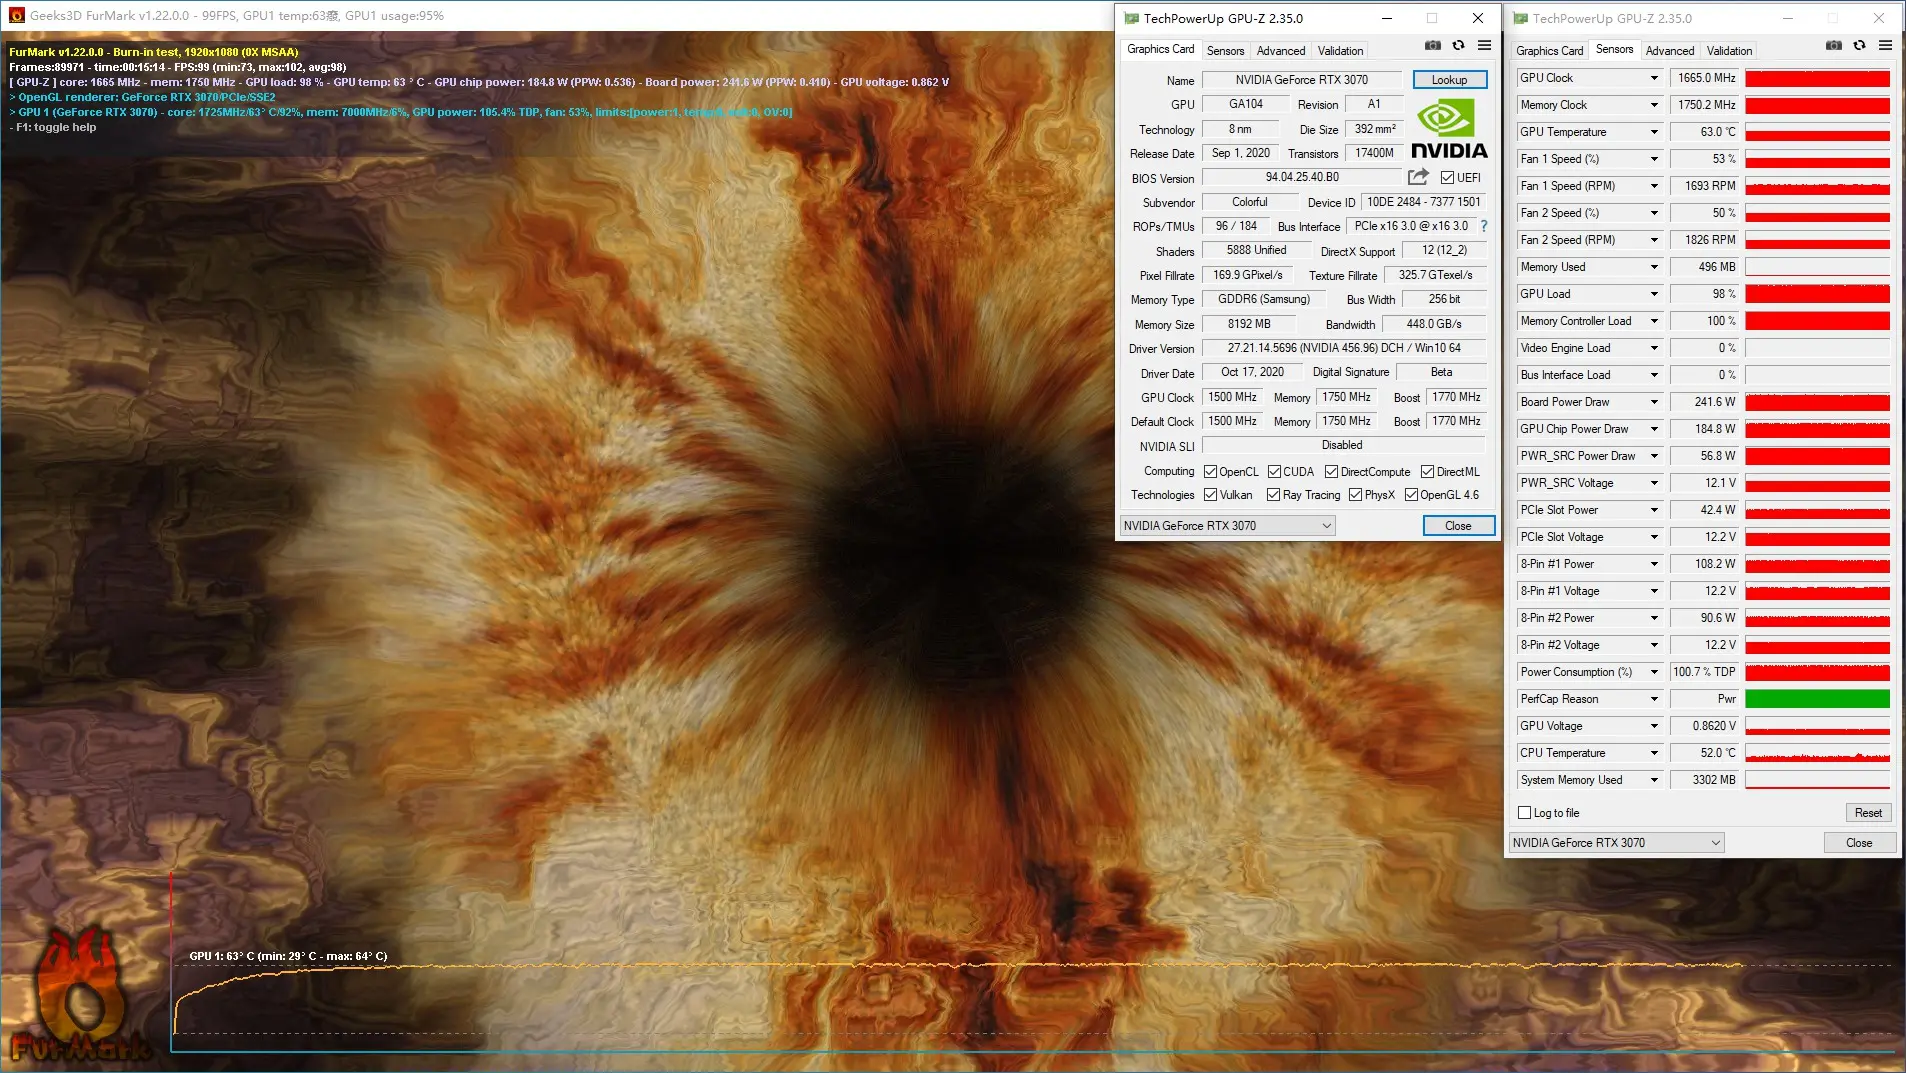Open Fan 2 Speed (RPM) dropdown
Screen dimensions: 1906x1073
(1654, 240)
